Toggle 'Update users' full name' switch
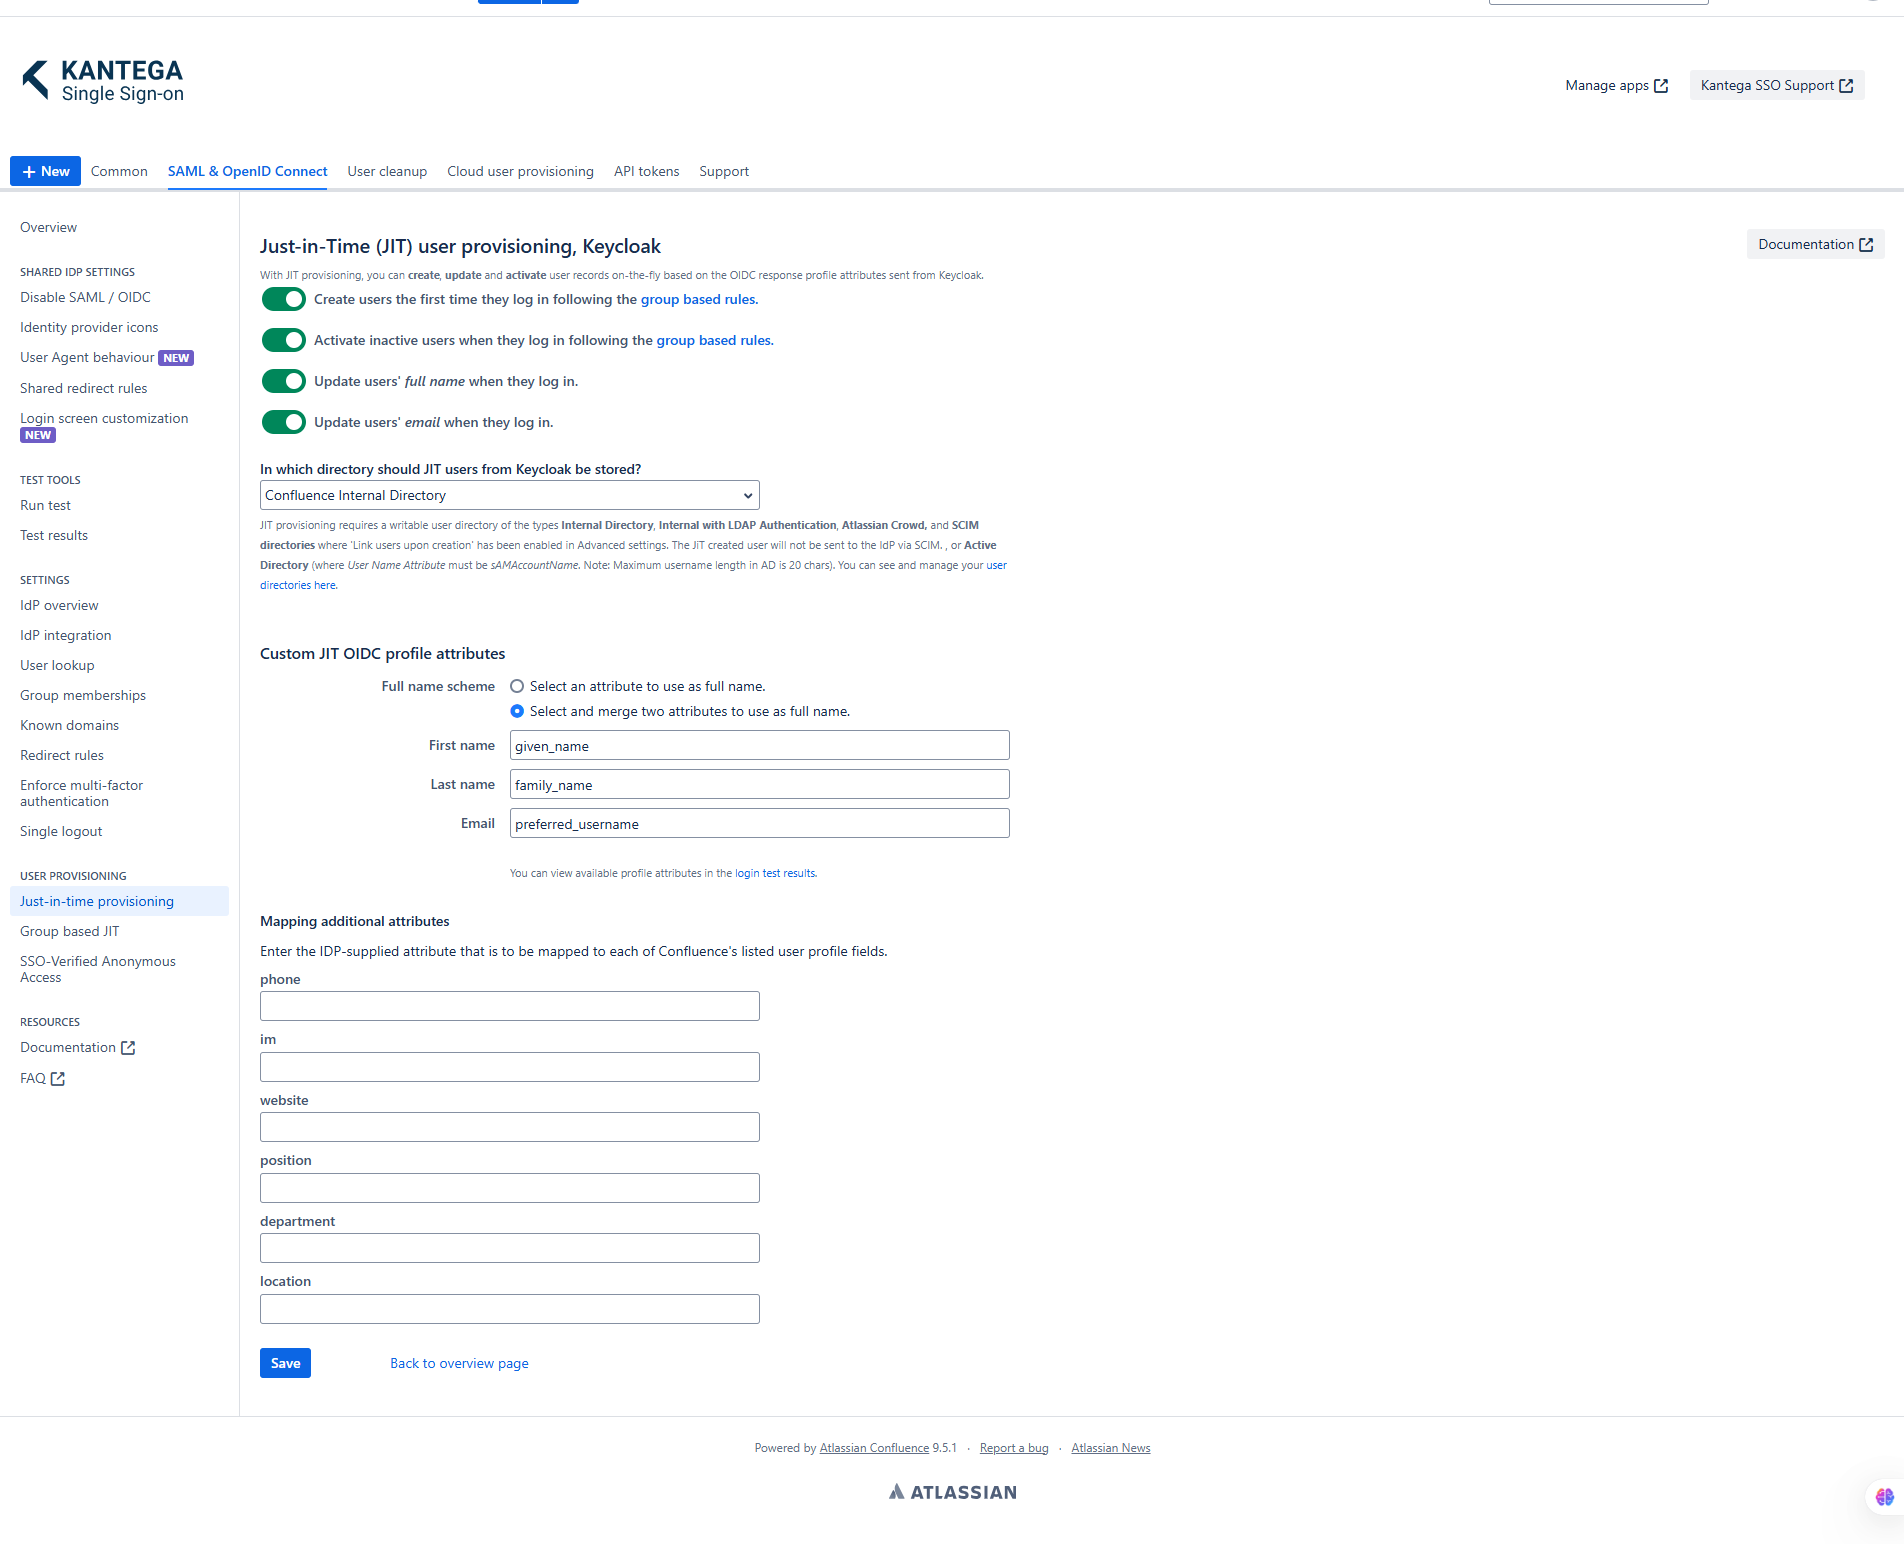The image size is (1904, 1544). 284,381
